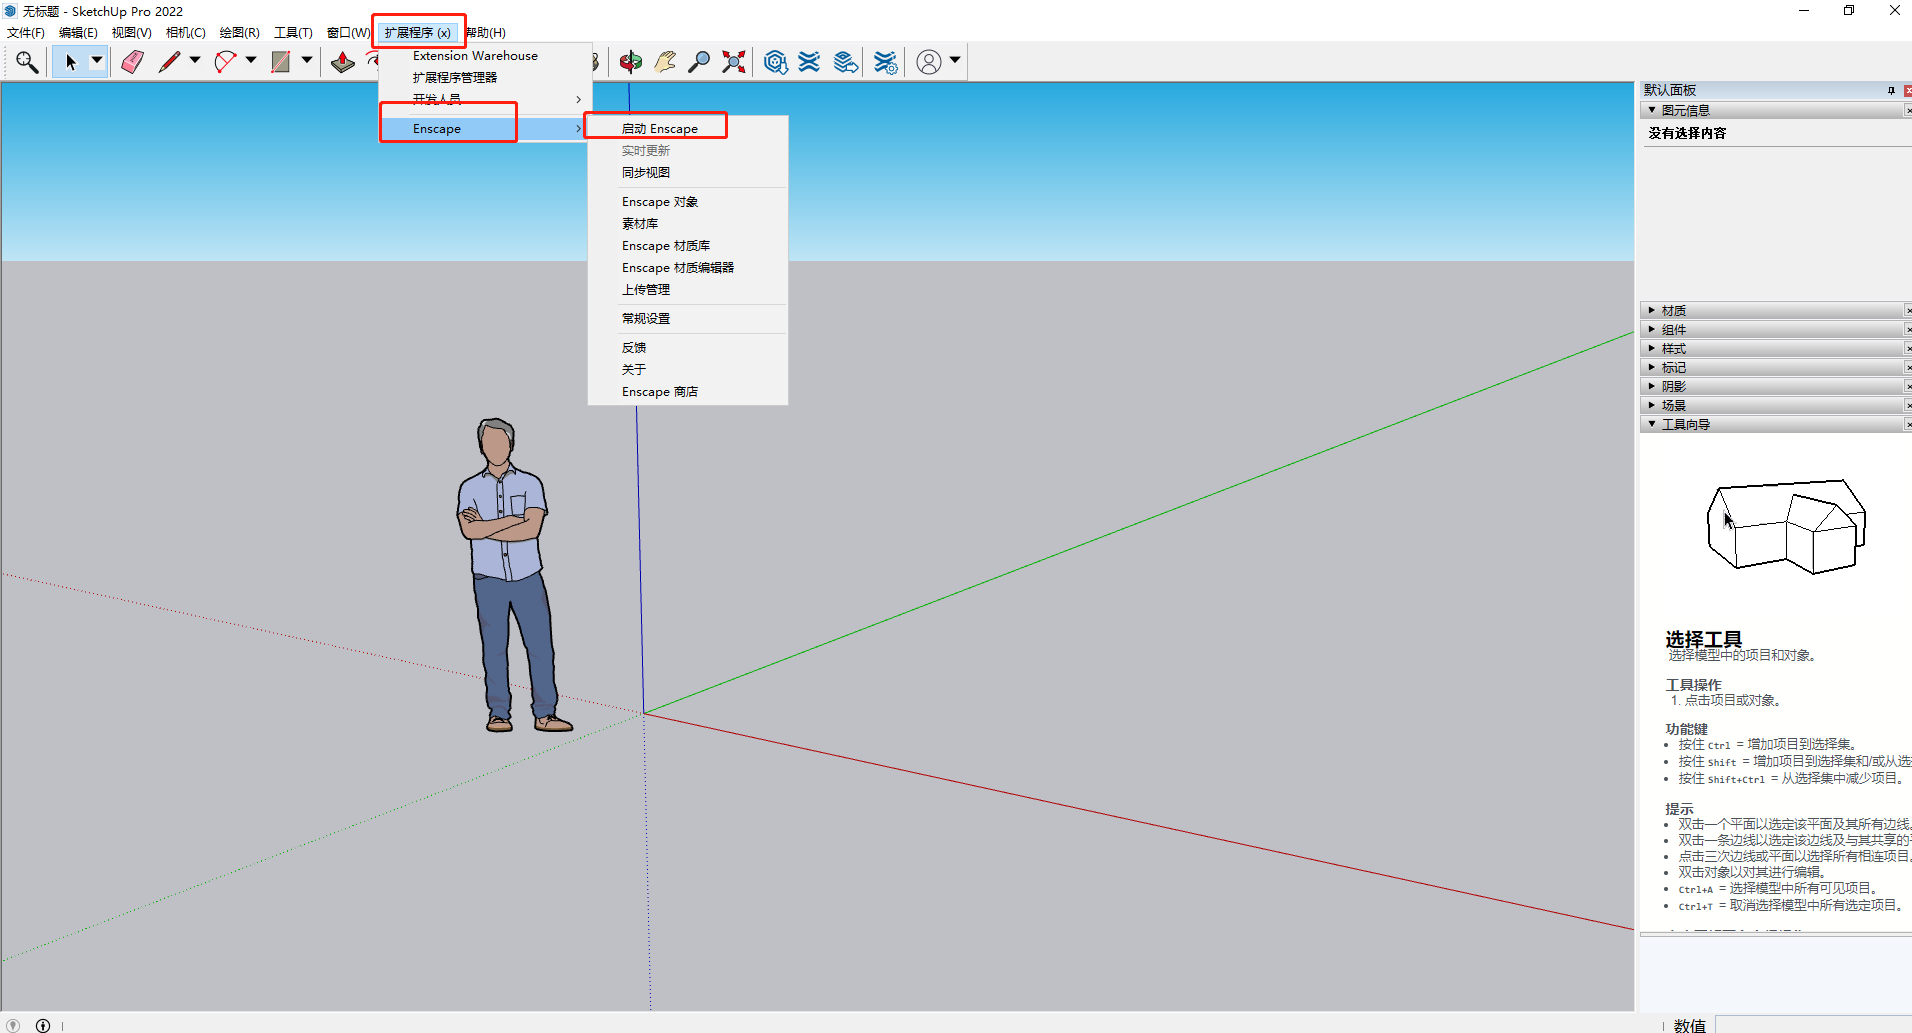This screenshot has width=1912, height=1033.
Task: Activate the Zoom tool
Action: click(x=700, y=61)
